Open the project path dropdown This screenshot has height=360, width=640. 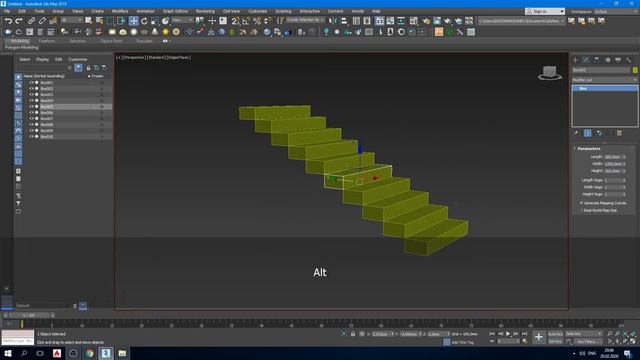coord(522,20)
